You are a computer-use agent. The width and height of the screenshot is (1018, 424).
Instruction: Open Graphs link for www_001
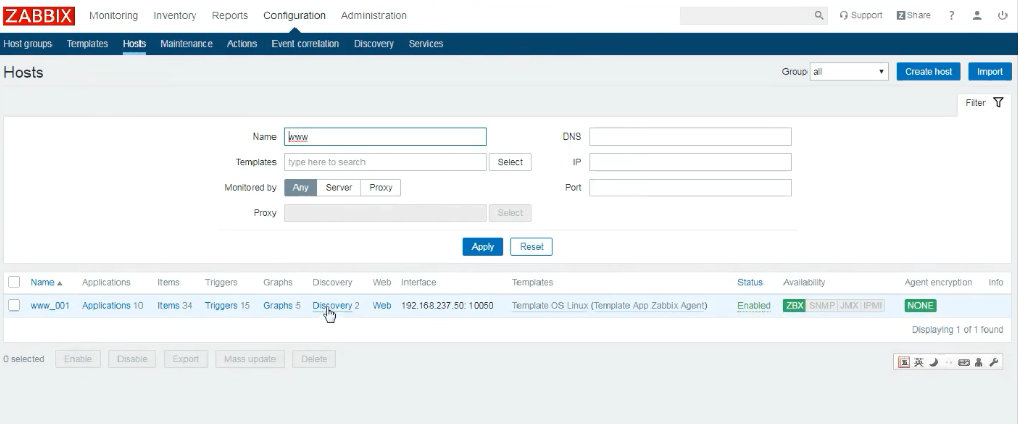tap(278, 306)
